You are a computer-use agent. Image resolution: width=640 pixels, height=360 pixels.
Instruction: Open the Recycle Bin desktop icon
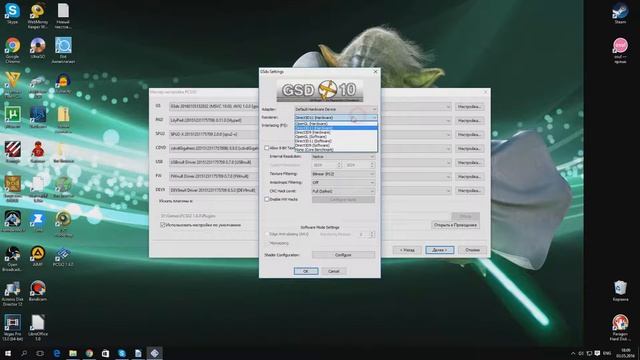click(x=620, y=291)
